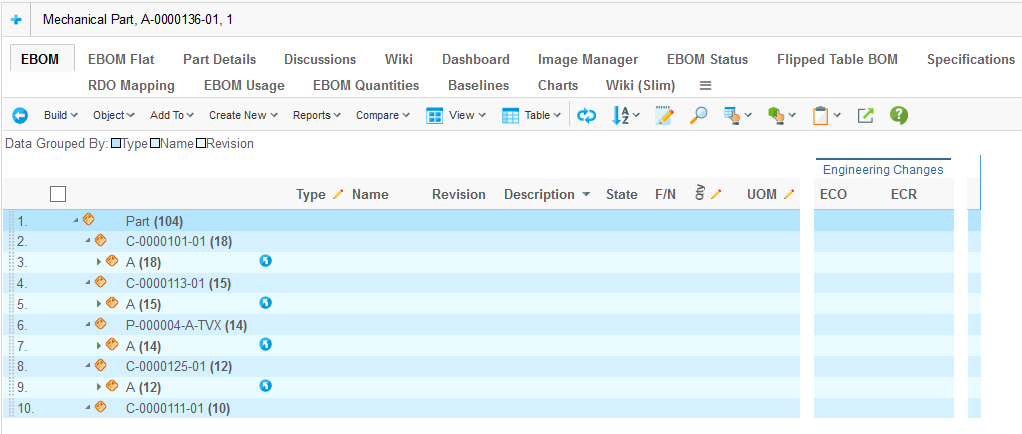Click the refresh arrows toolbar icon
The width and height of the screenshot is (1022, 434).
[588, 116]
